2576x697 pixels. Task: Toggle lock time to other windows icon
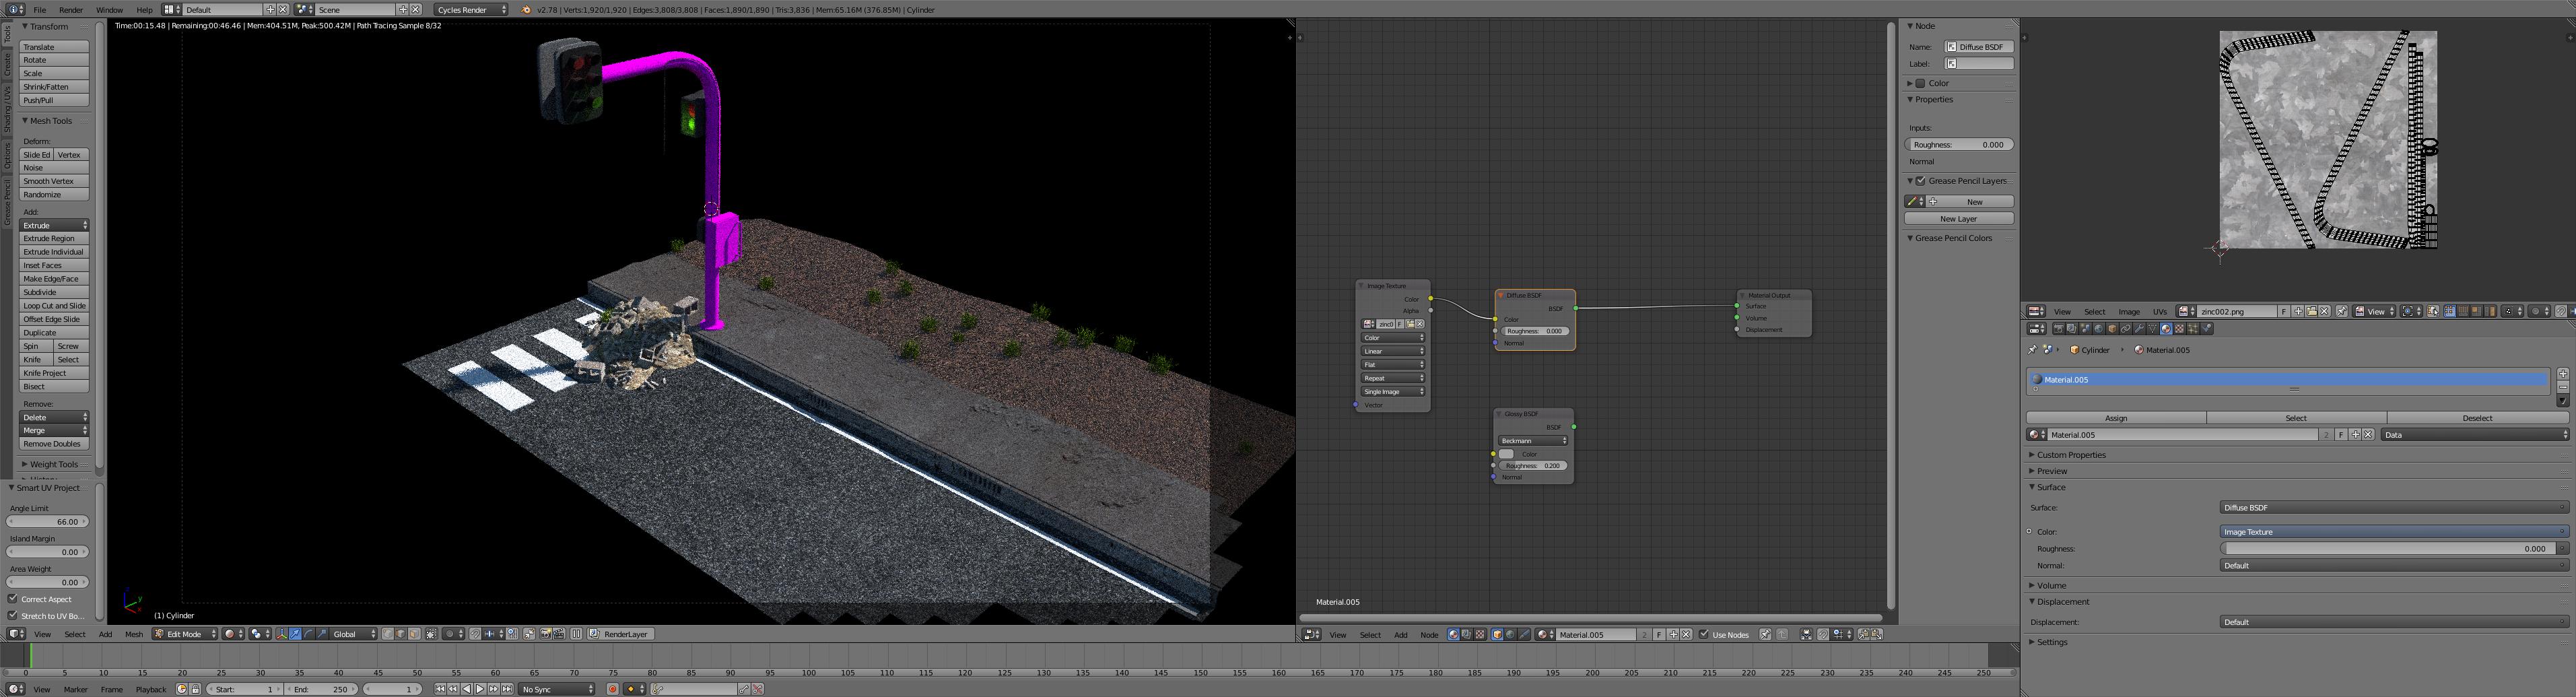pos(195,689)
